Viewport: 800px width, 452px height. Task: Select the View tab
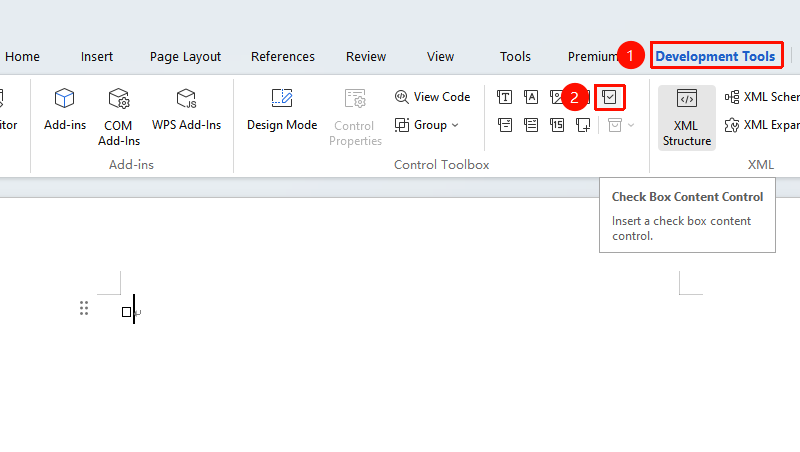pyautogui.click(x=440, y=57)
